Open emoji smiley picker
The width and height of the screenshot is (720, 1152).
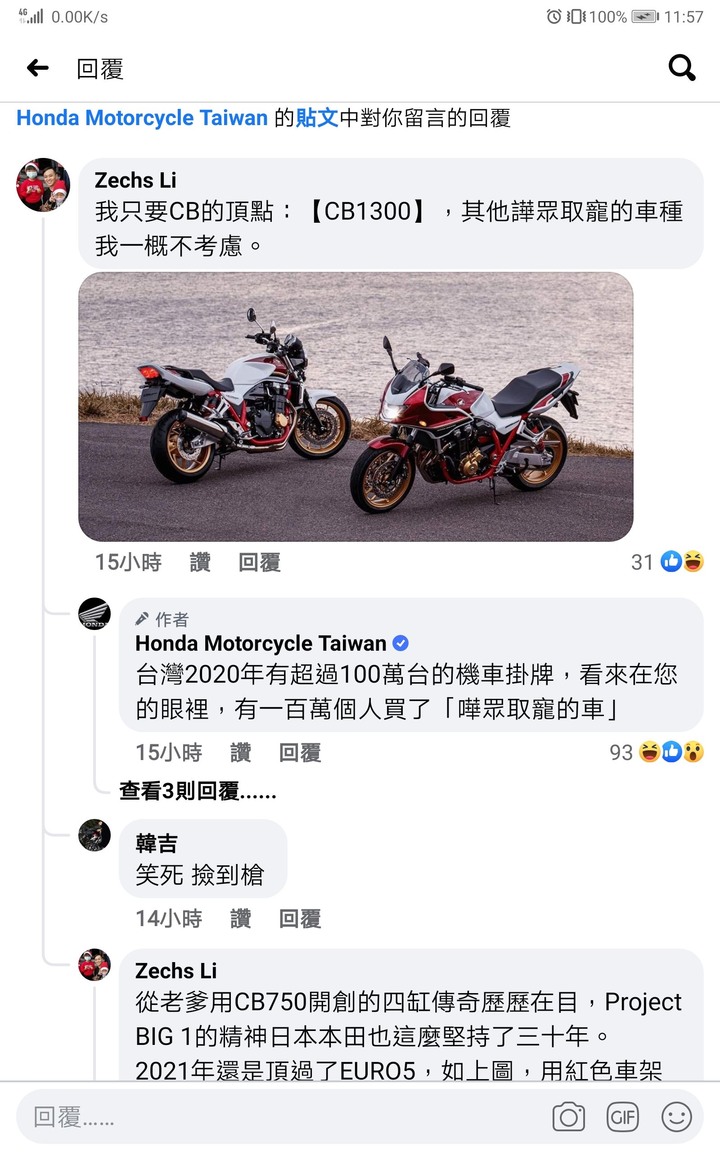(x=677, y=1117)
